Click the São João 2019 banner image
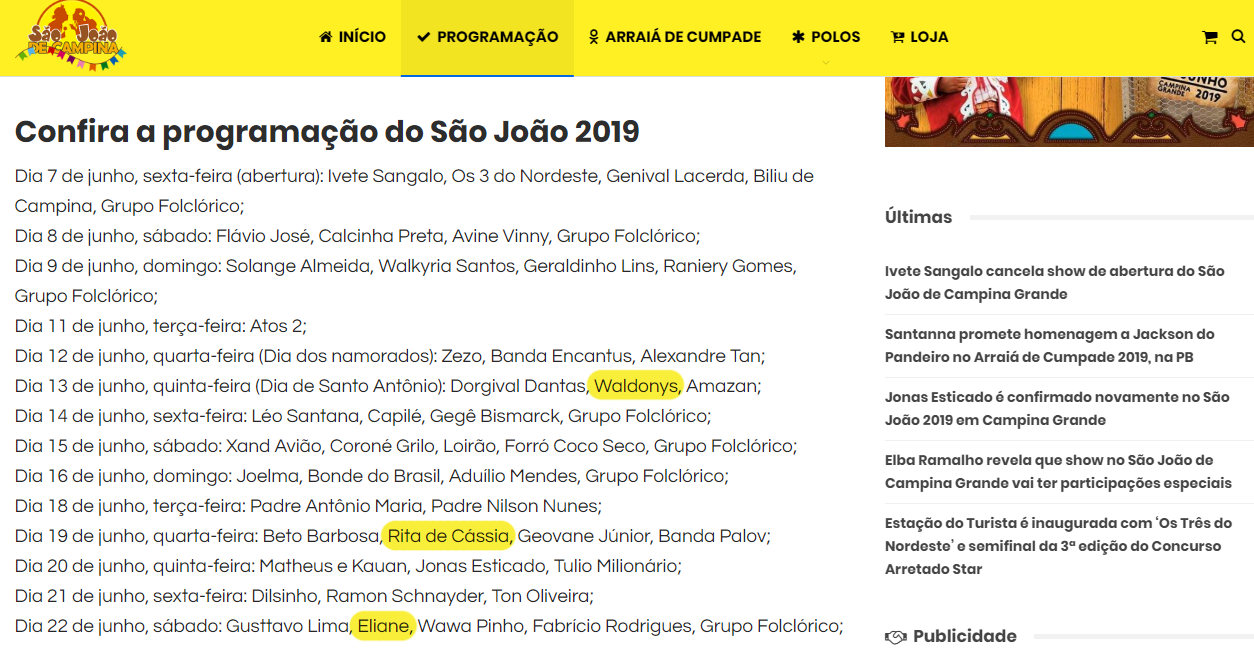This screenshot has width=1254, height=648. (x=1069, y=111)
